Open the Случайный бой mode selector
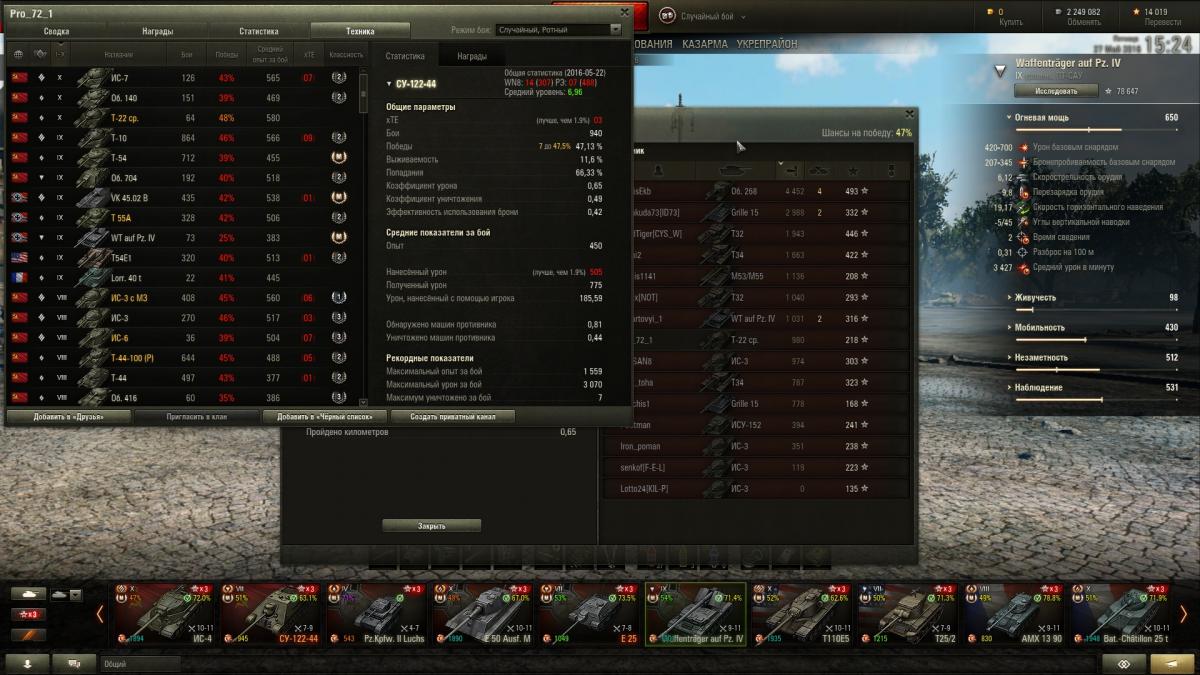Viewport: 1200px width, 675px height. [x=715, y=17]
